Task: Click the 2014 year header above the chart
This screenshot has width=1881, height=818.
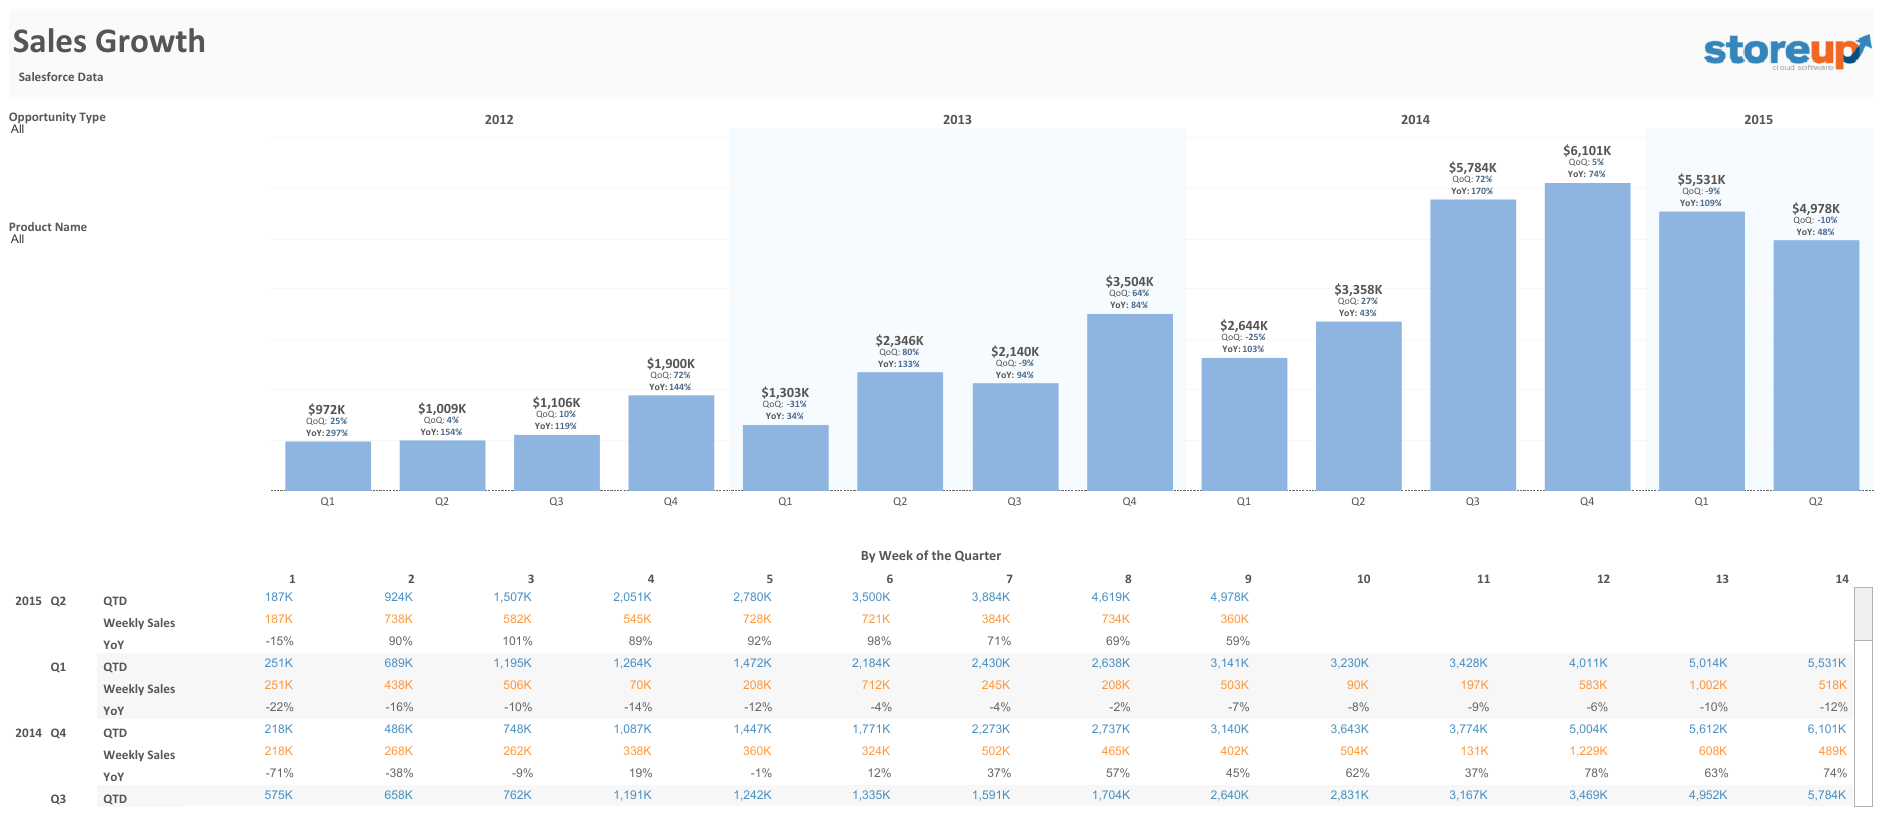Action: pyautogui.click(x=1415, y=120)
